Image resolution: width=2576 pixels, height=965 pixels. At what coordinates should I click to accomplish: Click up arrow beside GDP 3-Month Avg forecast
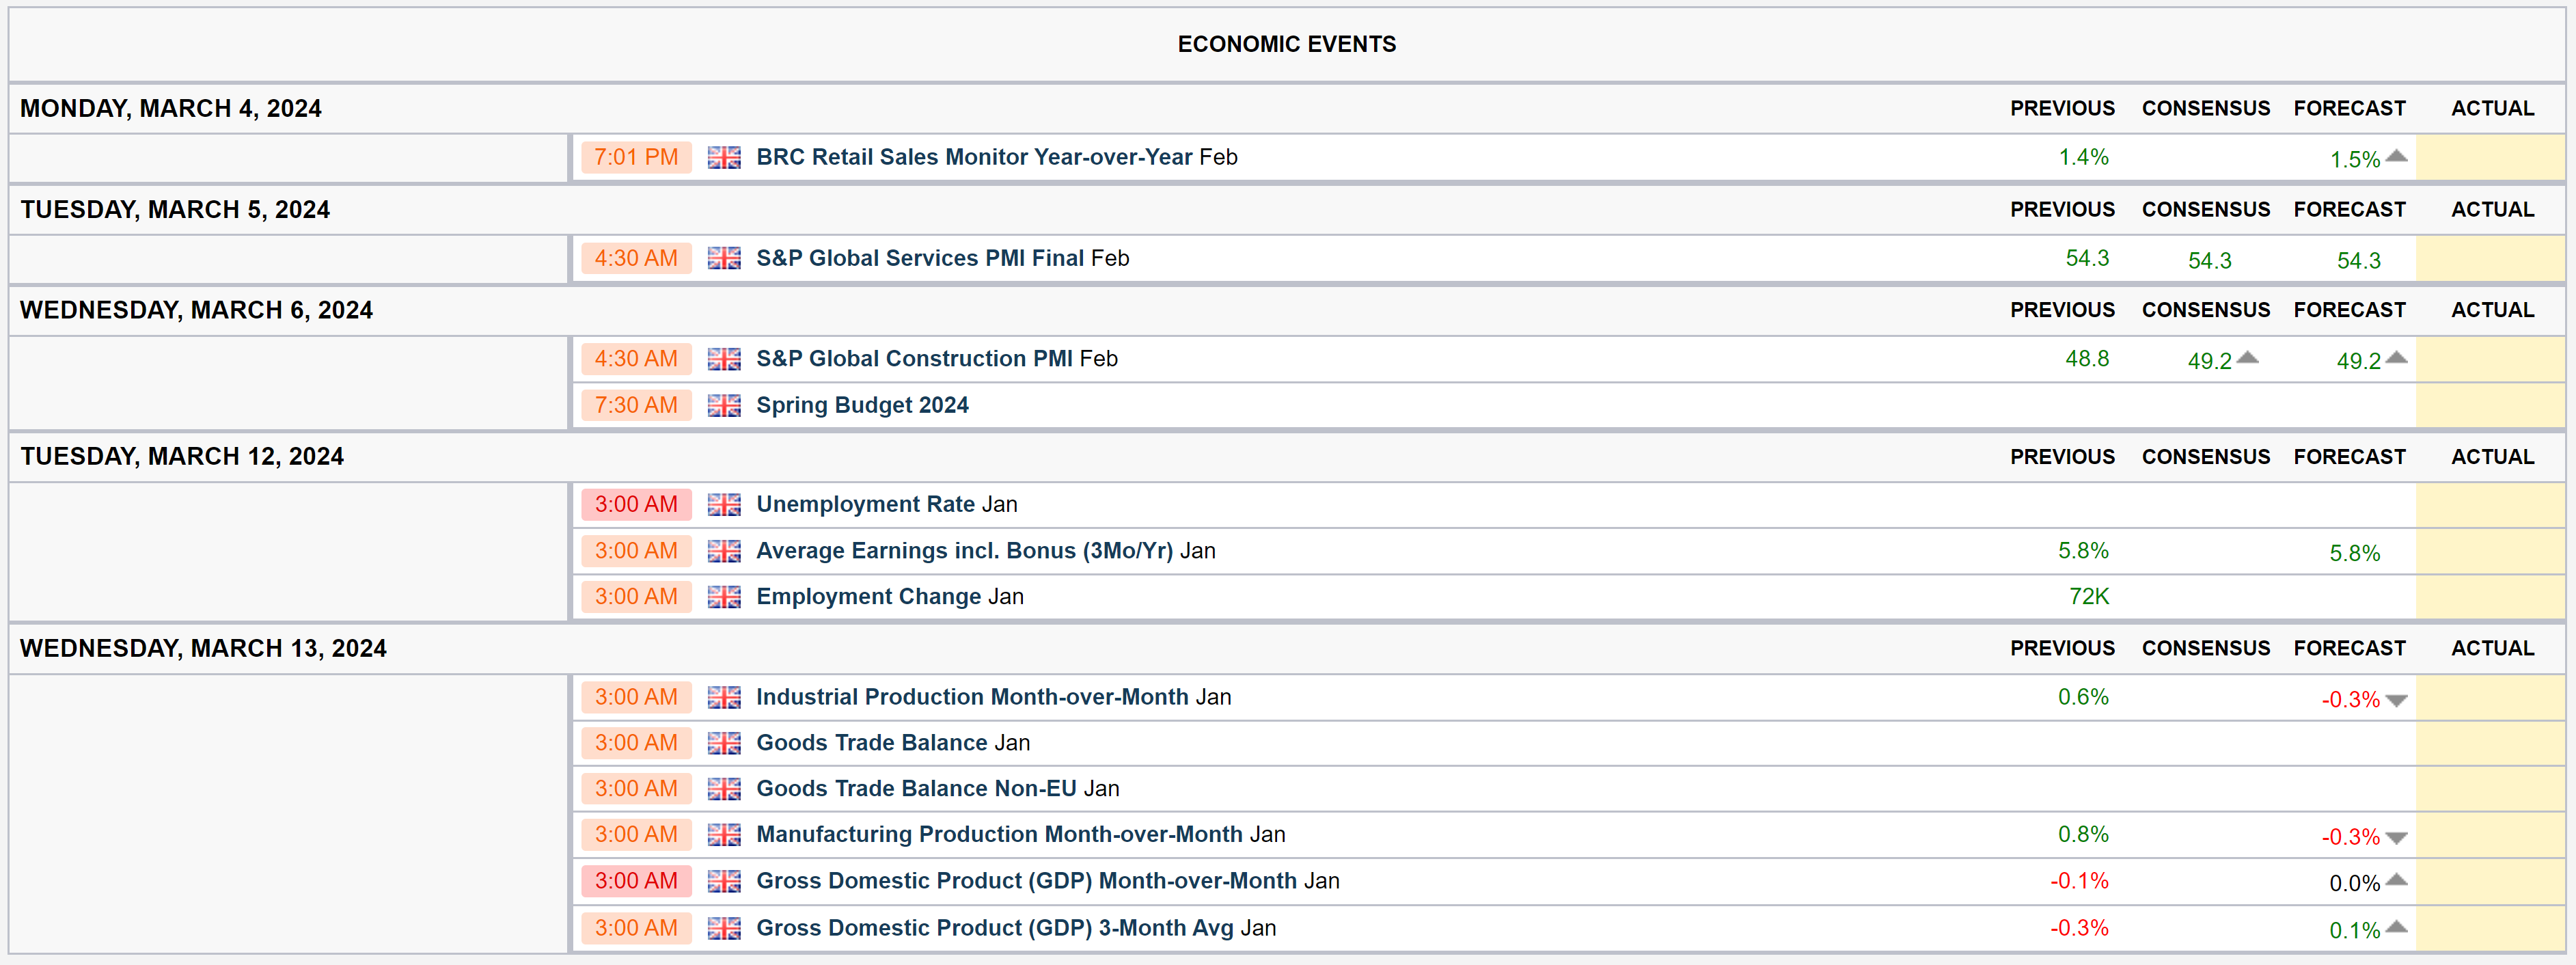(x=2396, y=927)
